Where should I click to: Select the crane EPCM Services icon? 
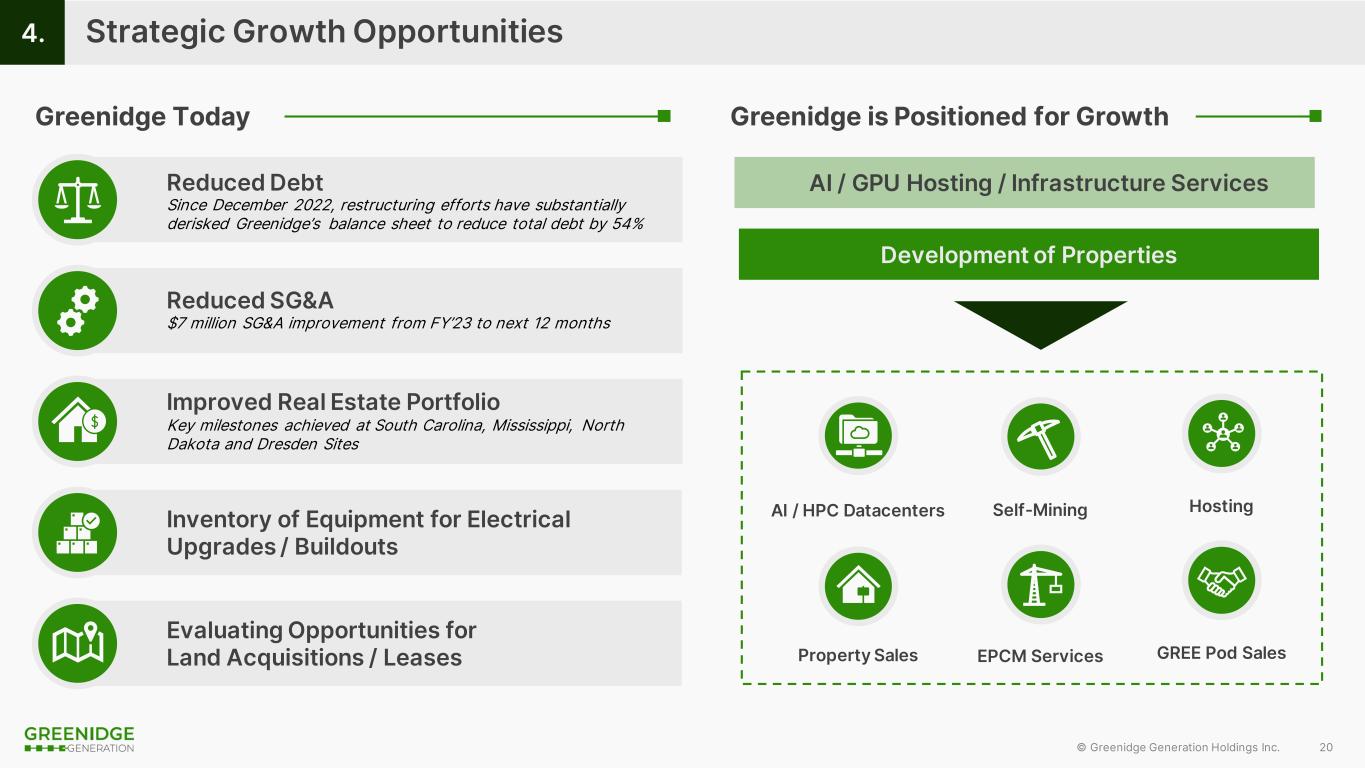coord(1039,587)
